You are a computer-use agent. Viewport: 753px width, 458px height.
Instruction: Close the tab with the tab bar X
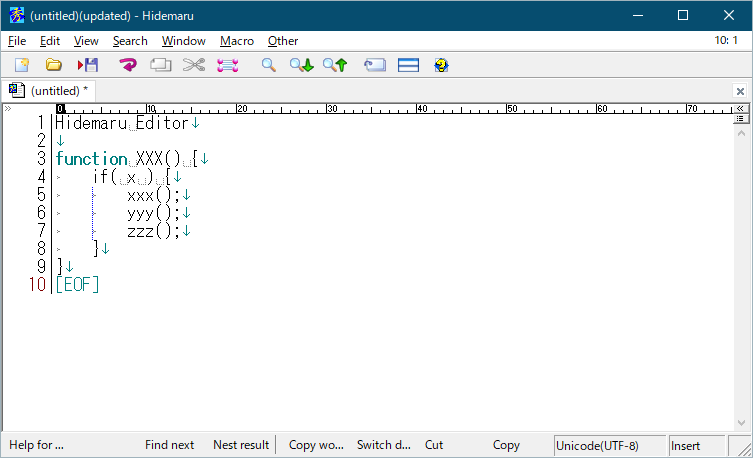740,91
